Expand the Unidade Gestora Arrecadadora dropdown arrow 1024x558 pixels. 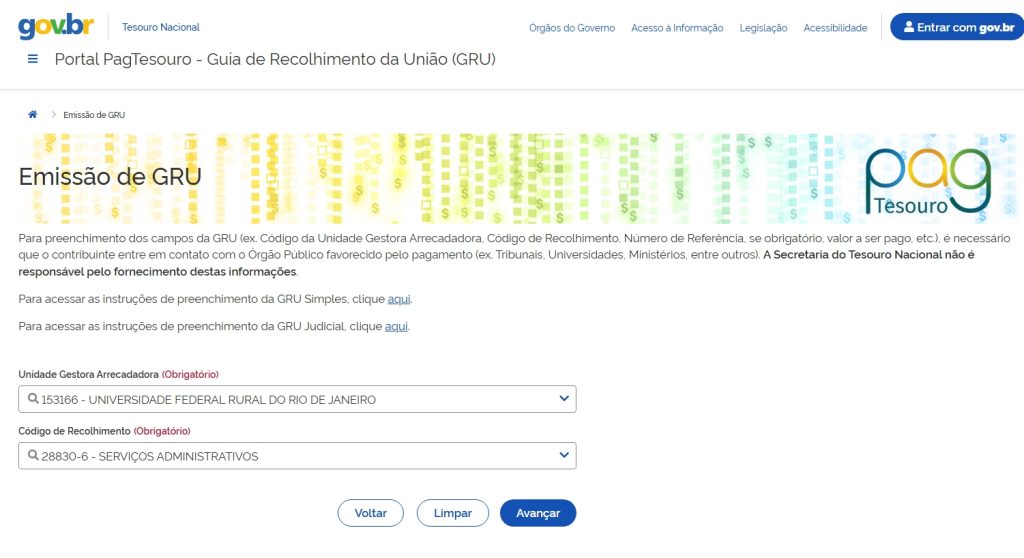564,400
